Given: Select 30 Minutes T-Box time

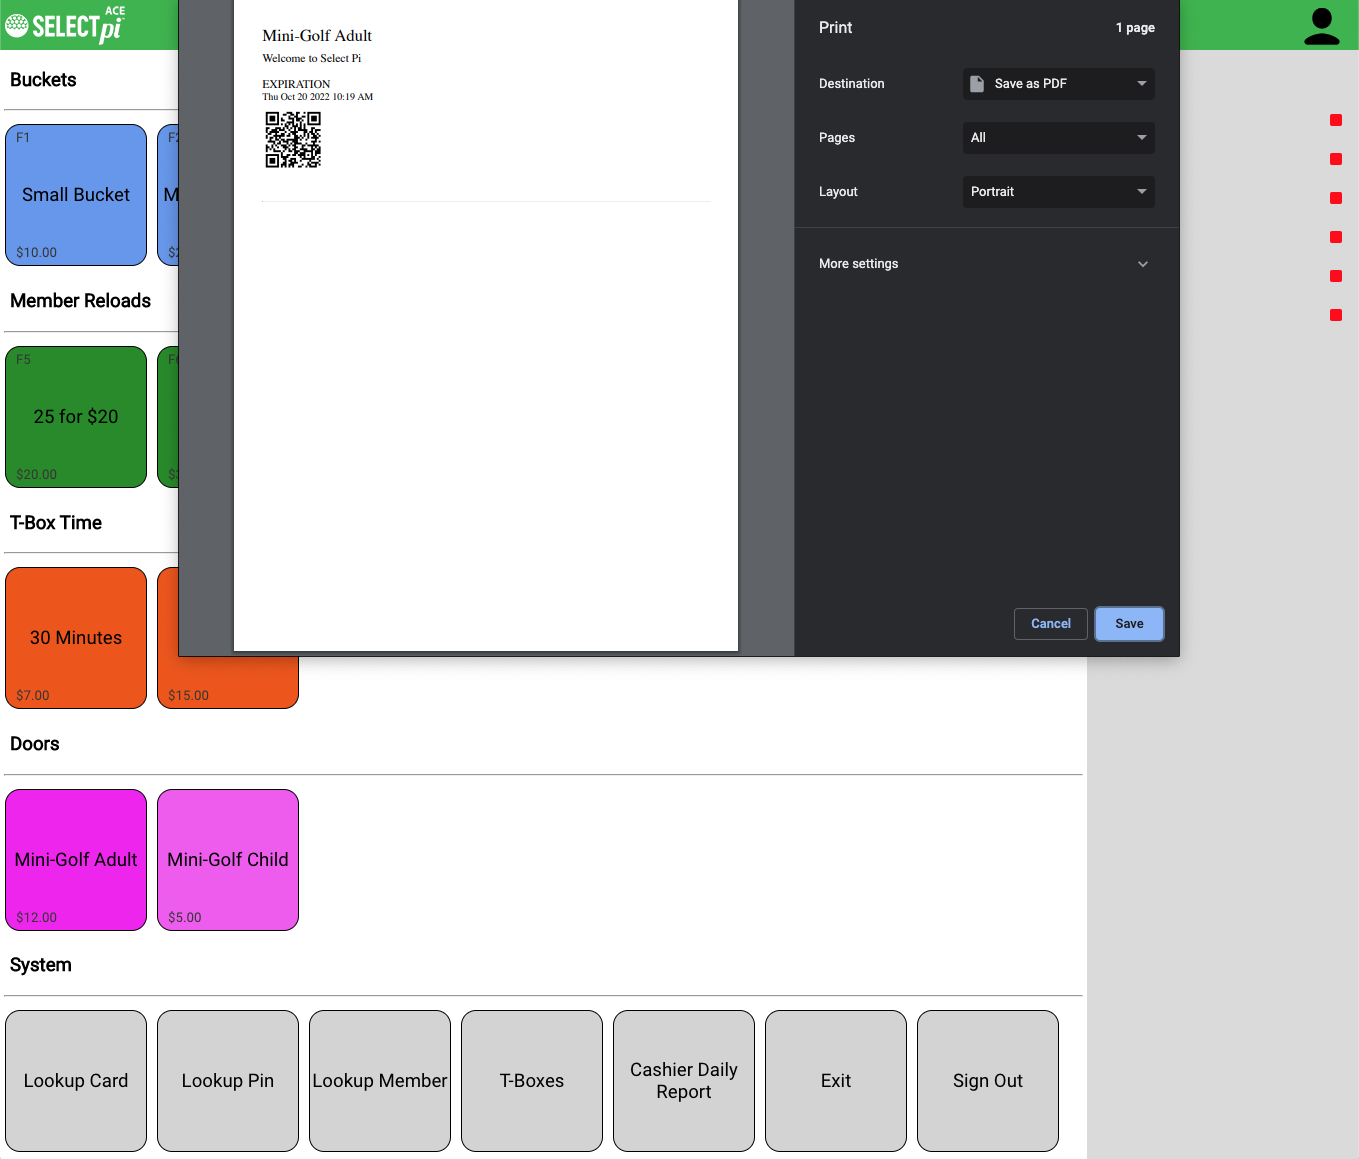Looking at the screenshot, I should coord(76,638).
